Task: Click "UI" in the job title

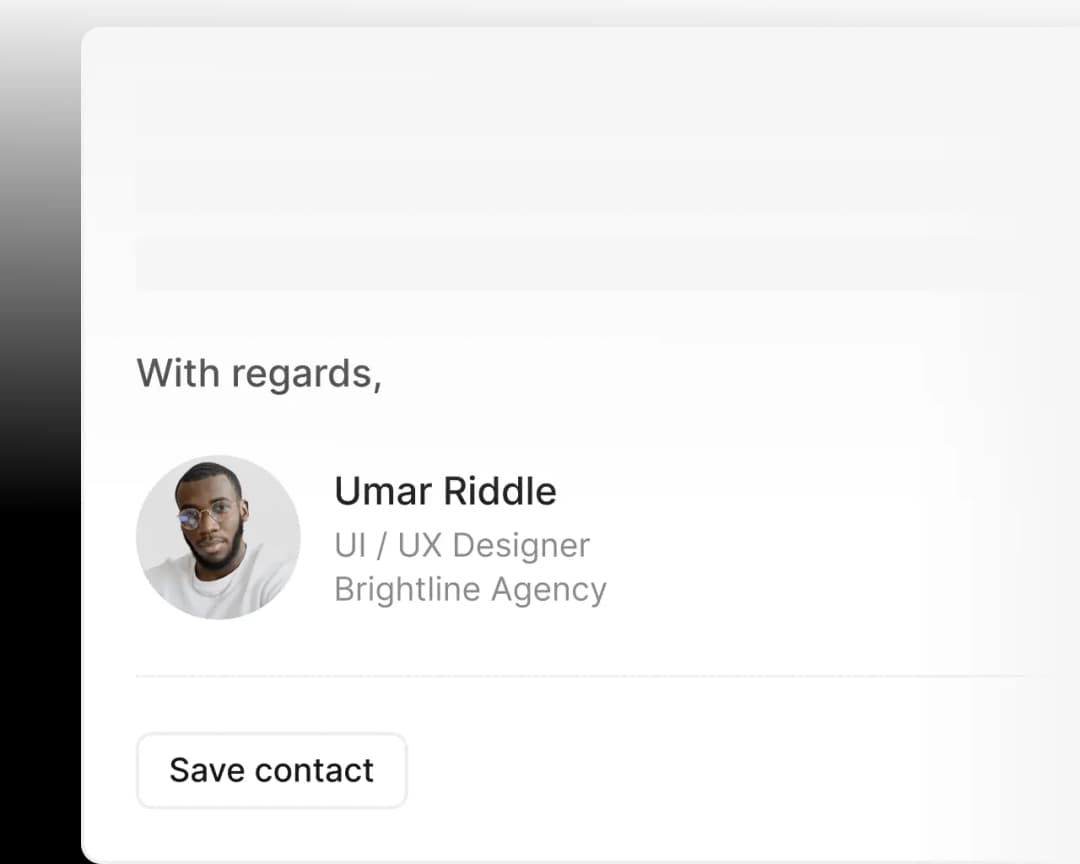Action: tap(350, 546)
